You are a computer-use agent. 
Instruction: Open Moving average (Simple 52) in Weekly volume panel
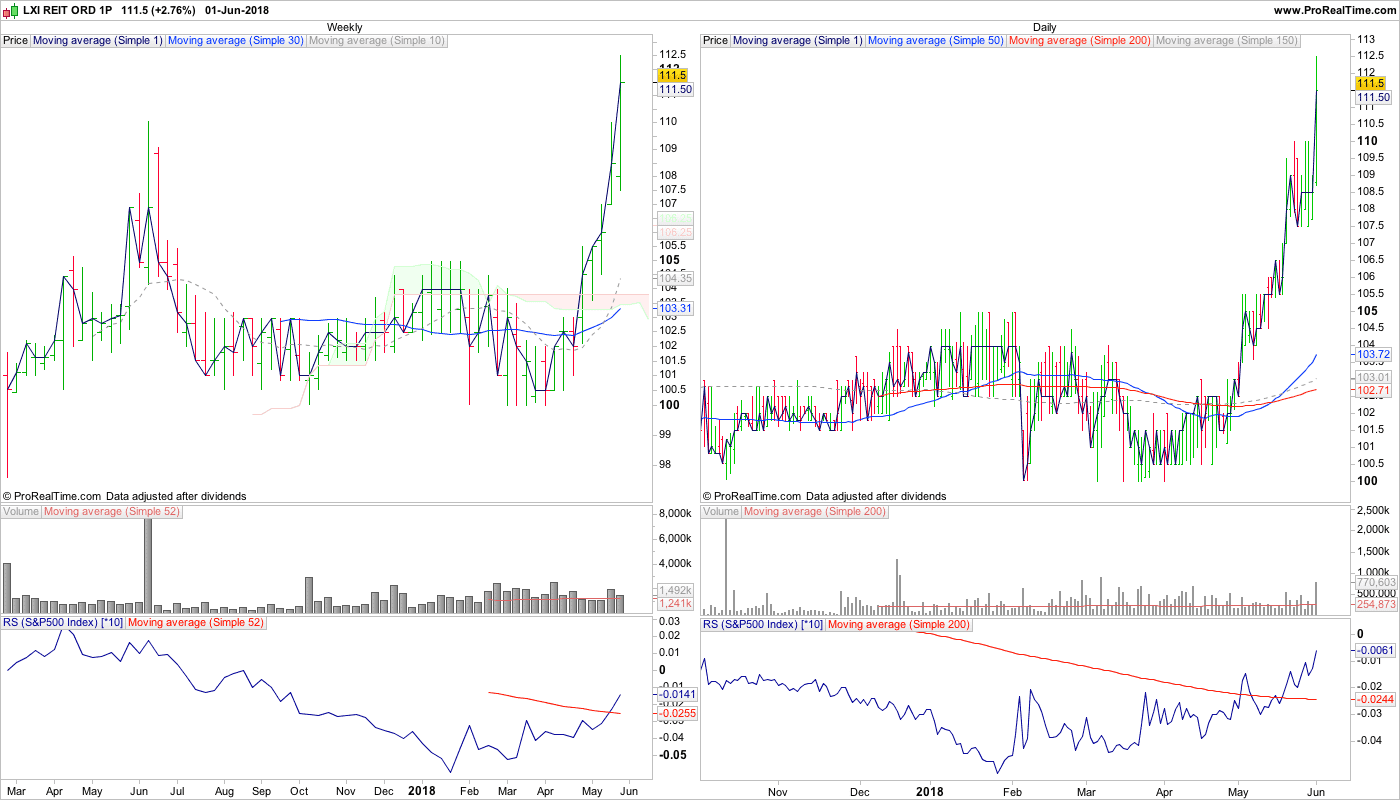tap(113, 511)
